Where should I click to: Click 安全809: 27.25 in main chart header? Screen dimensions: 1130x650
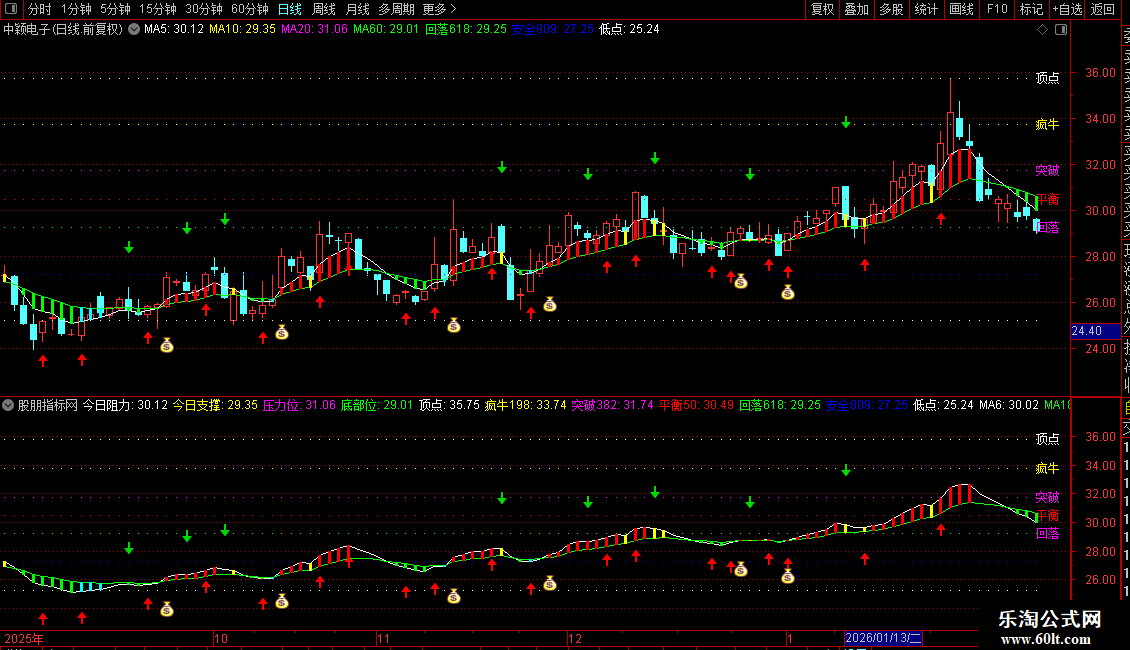pos(553,30)
